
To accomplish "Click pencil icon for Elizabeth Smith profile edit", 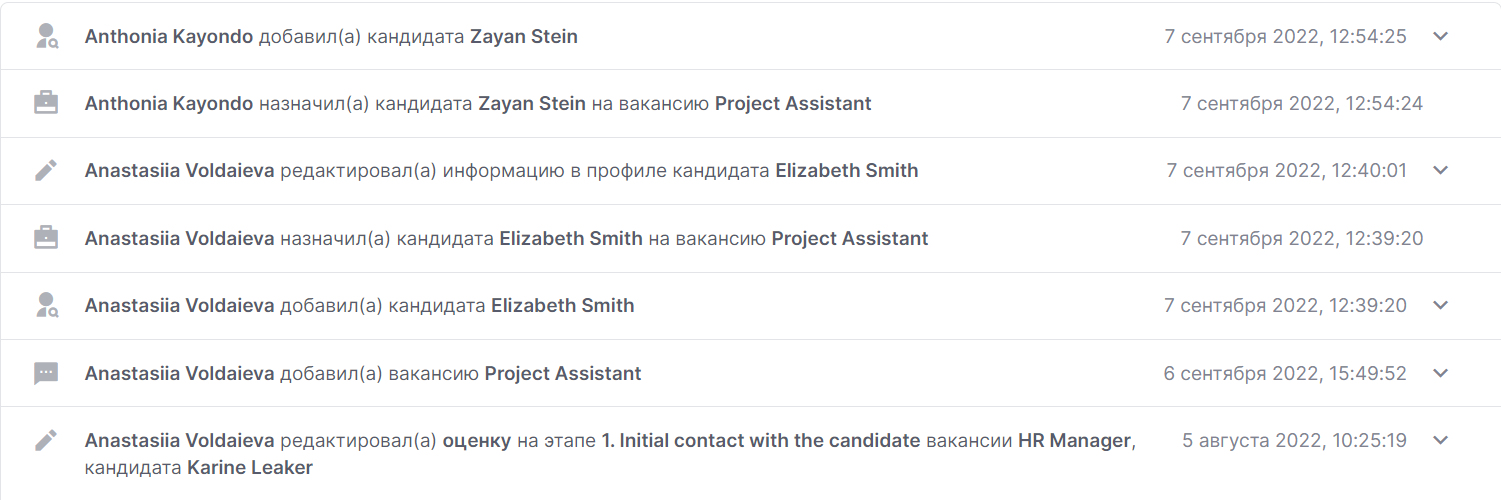I will coord(46,171).
